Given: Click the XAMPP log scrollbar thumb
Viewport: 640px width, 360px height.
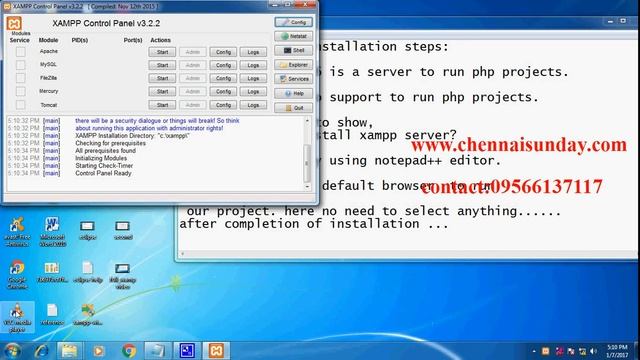Looking at the screenshot, I should click(x=307, y=163).
